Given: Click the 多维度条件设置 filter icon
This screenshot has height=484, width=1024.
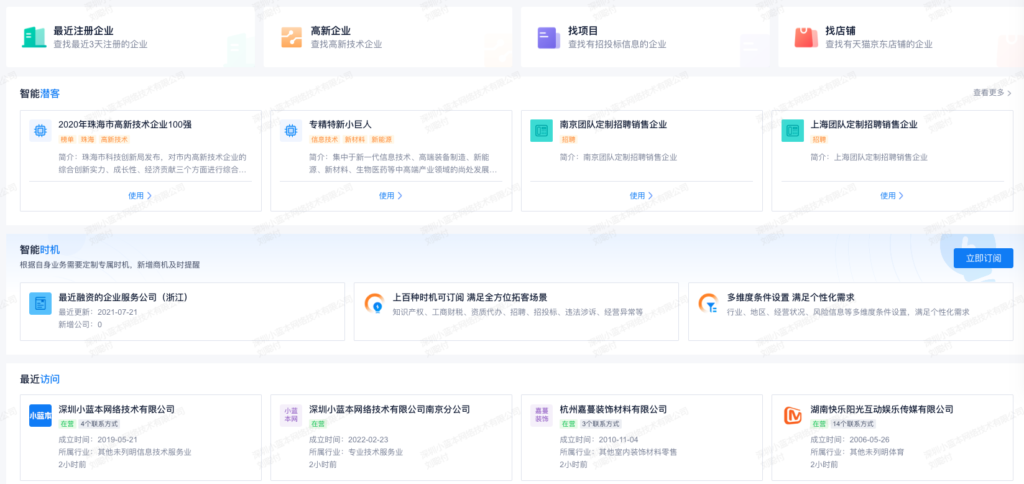Looking at the screenshot, I should 708,303.
